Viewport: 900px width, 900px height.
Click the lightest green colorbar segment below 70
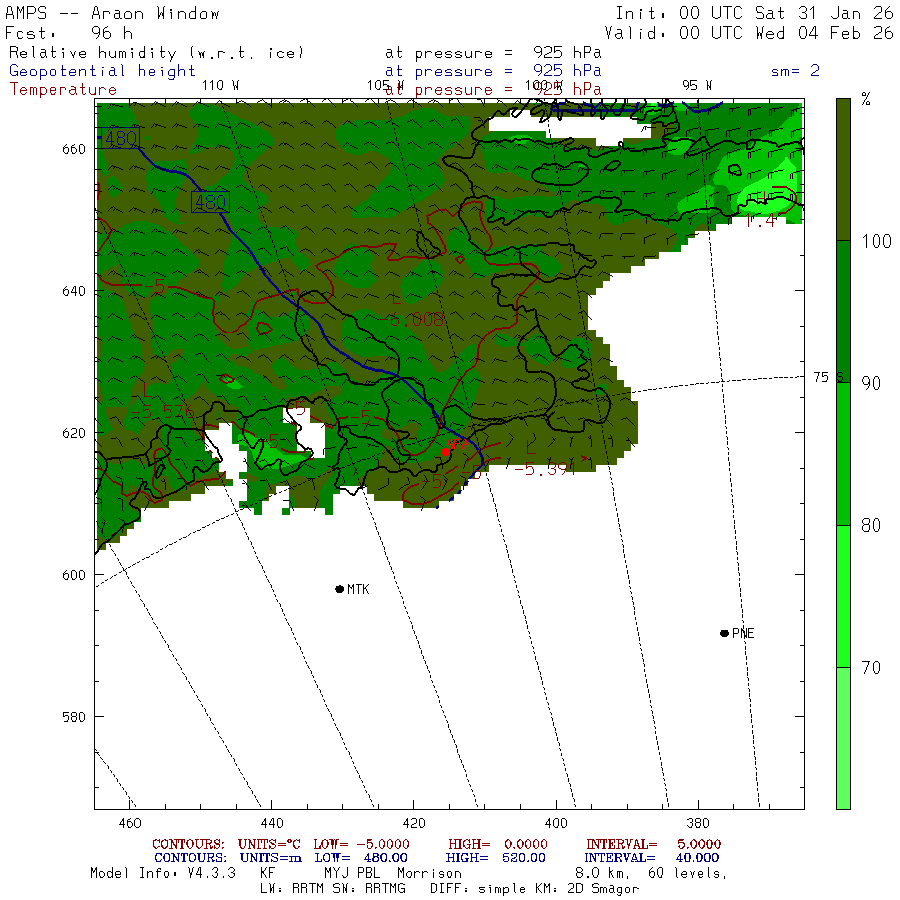(843, 738)
